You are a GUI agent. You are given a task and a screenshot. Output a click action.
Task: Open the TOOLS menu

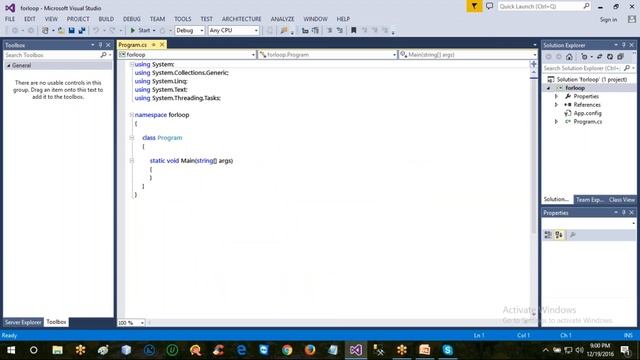click(182, 19)
